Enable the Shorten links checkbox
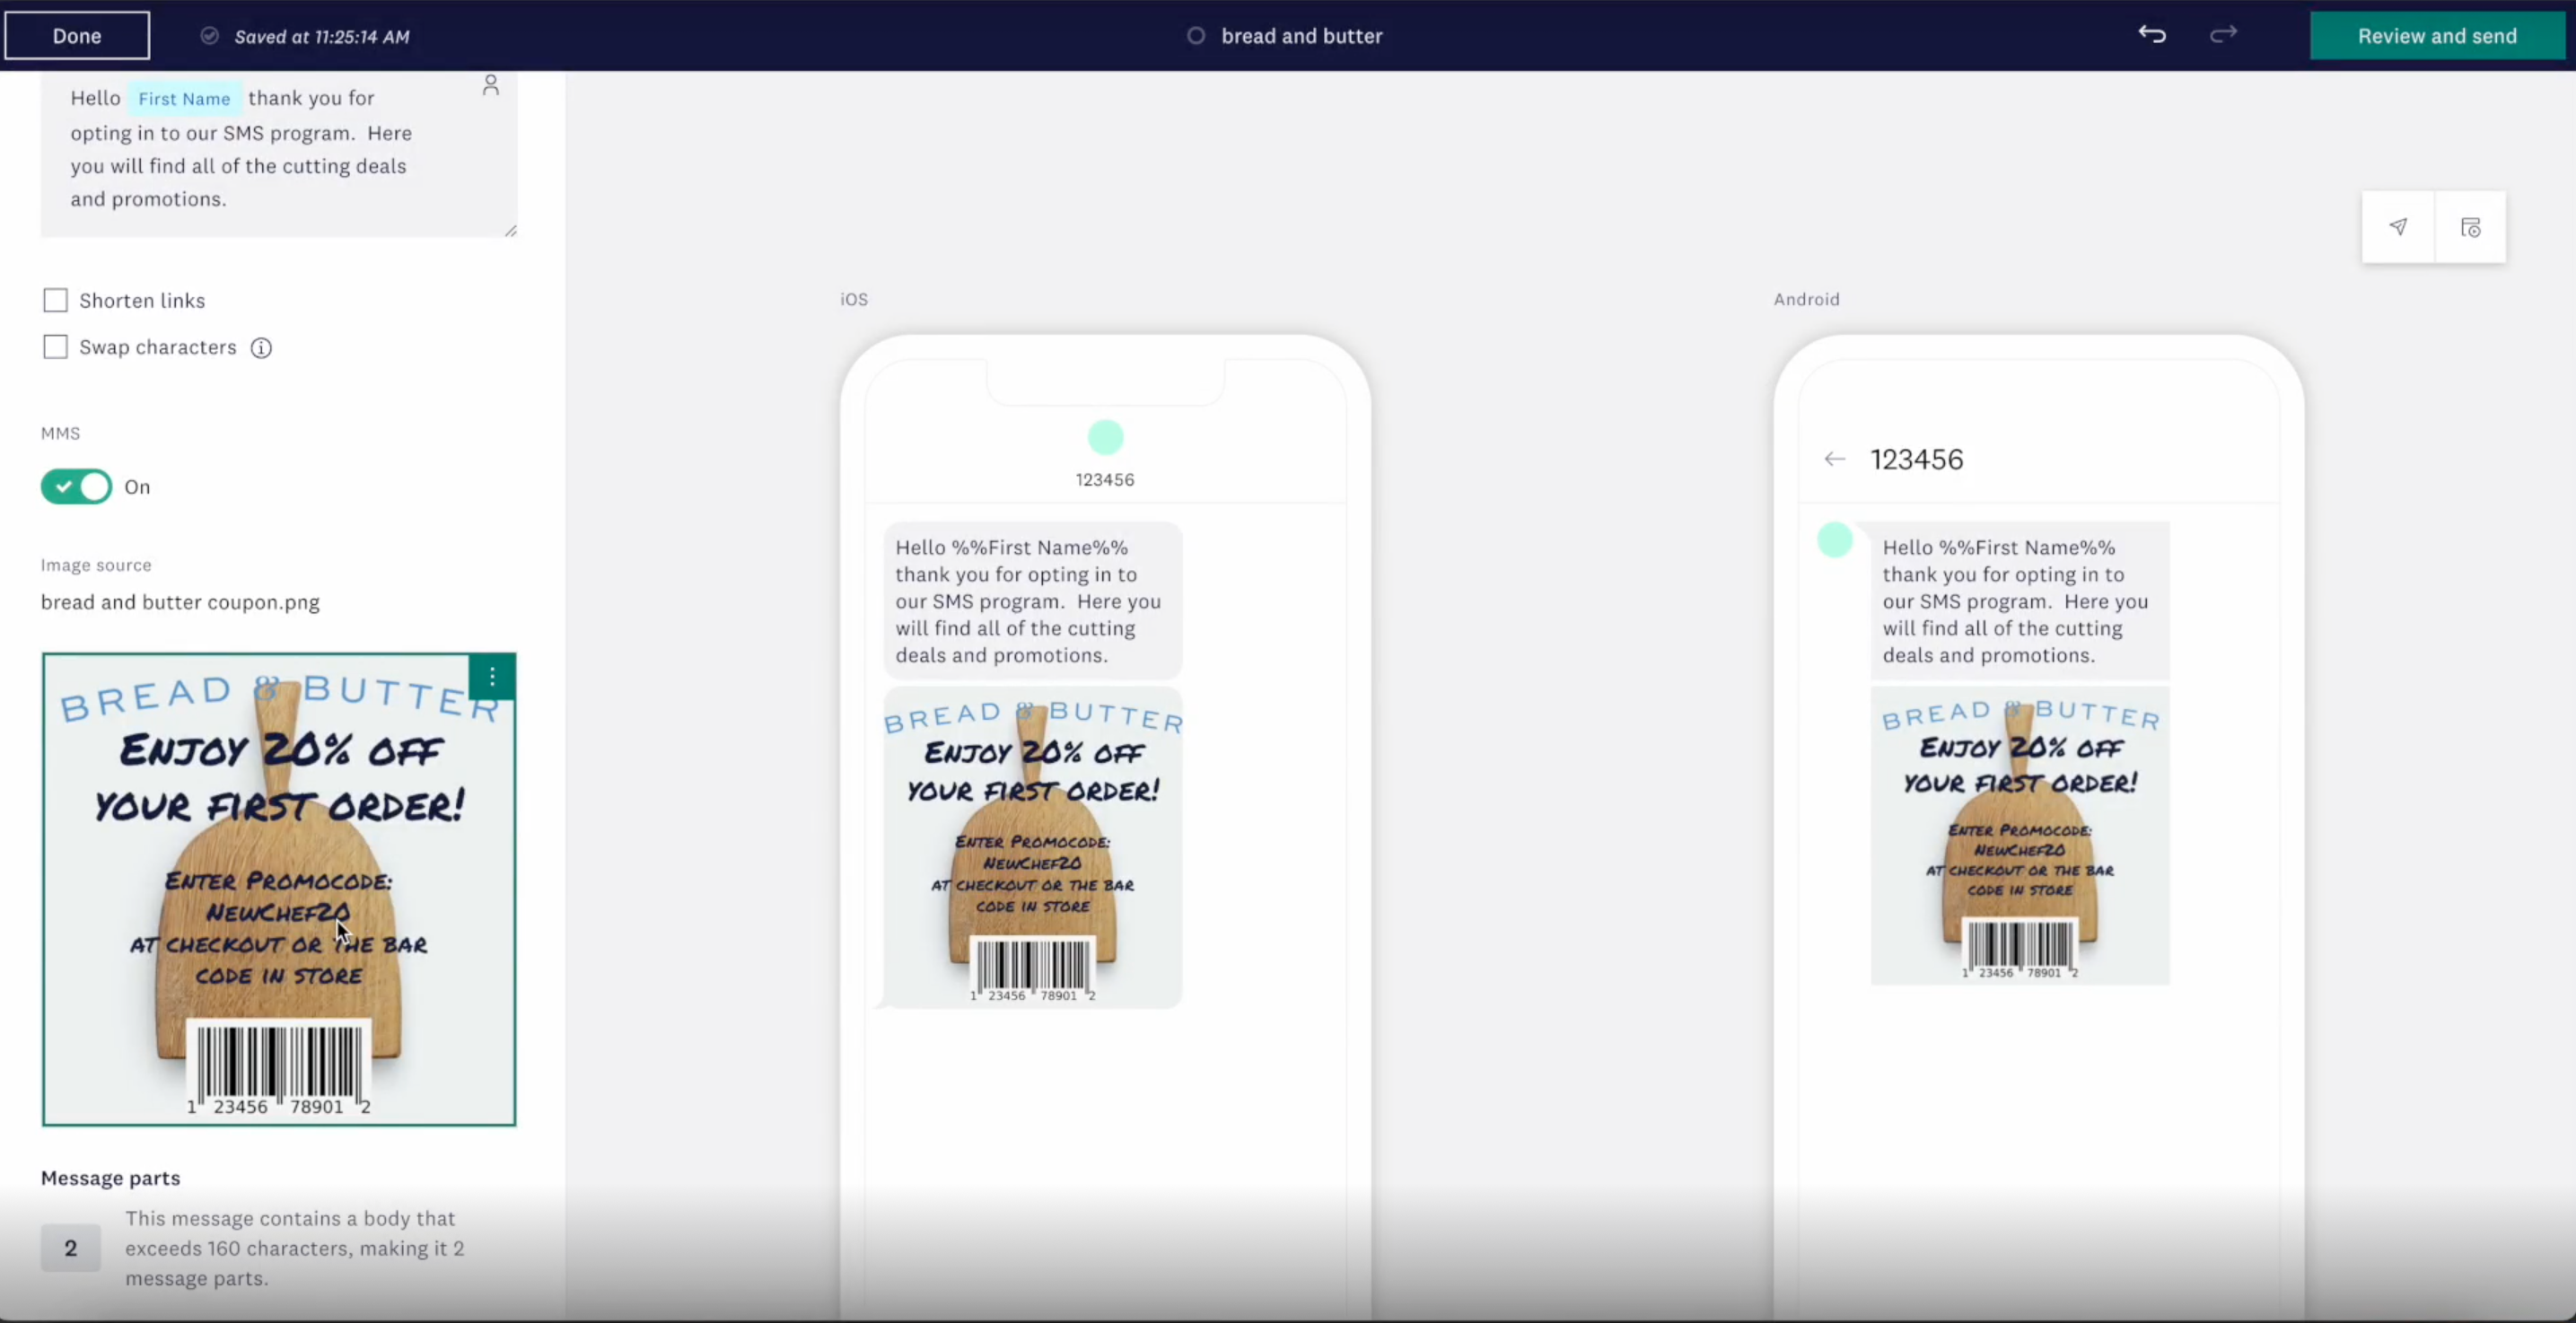The width and height of the screenshot is (2576, 1323). pyautogui.click(x=56, y=300)
